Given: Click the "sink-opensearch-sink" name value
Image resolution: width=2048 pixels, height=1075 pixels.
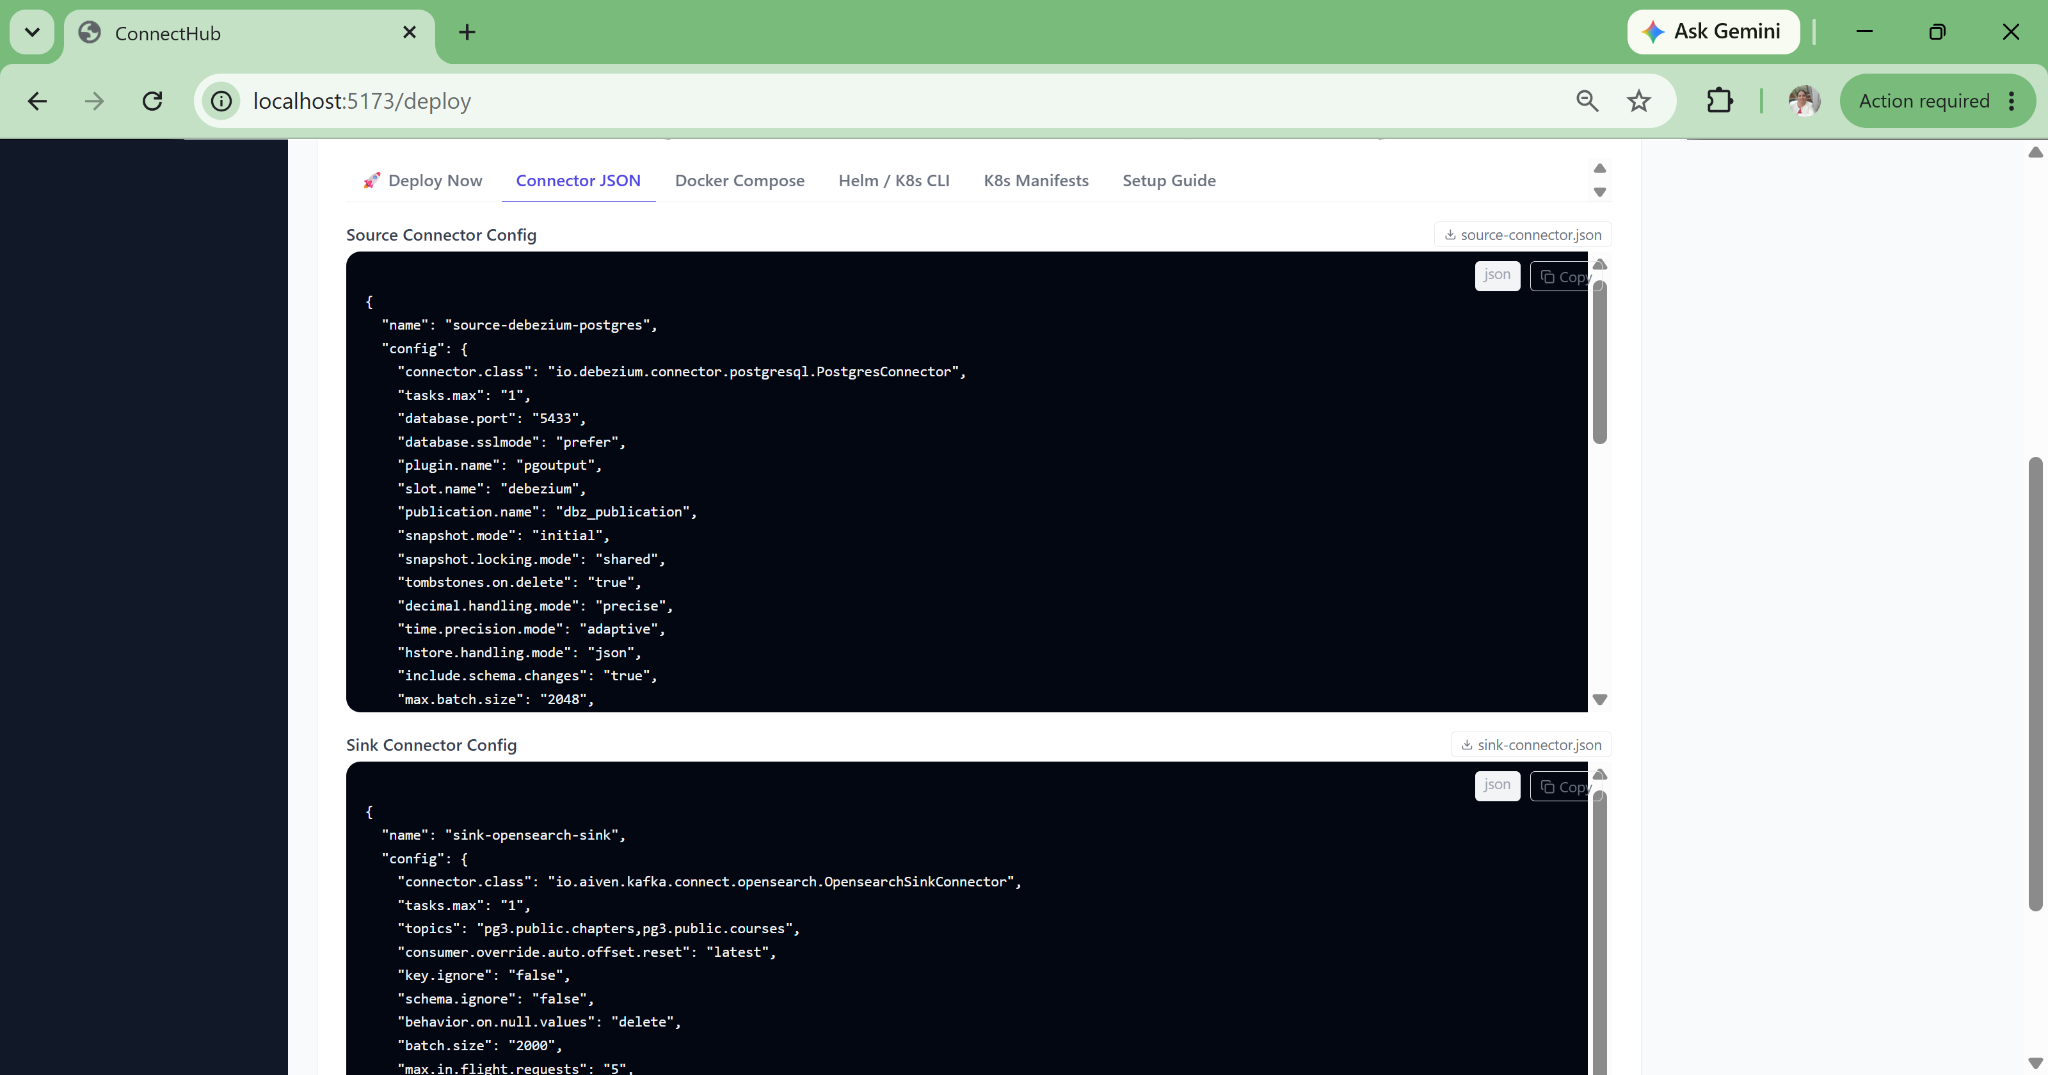Looking at the screenshot, I should [531, 835].
